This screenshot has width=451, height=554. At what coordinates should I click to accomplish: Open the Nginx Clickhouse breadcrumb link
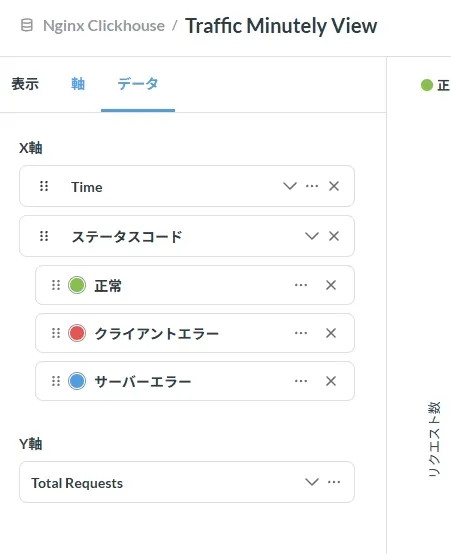(x=104, y=26)
